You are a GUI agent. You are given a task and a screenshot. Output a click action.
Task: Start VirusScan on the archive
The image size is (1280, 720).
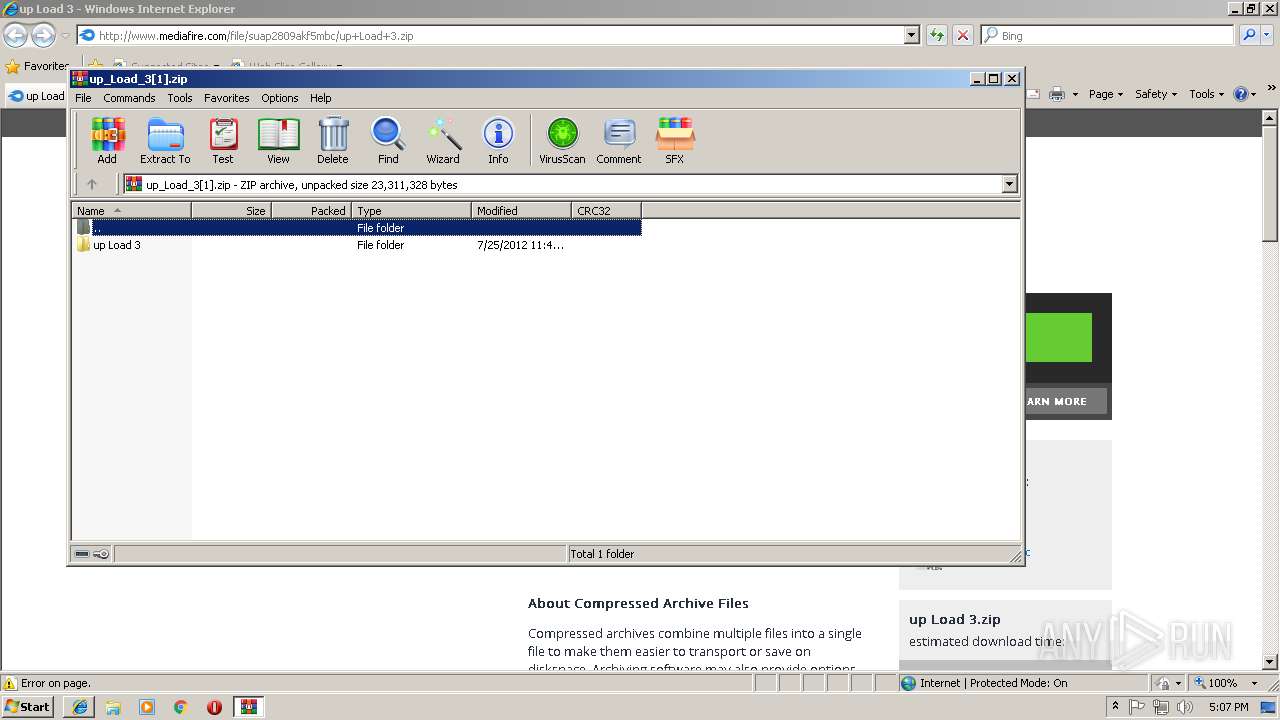point(562,141)
